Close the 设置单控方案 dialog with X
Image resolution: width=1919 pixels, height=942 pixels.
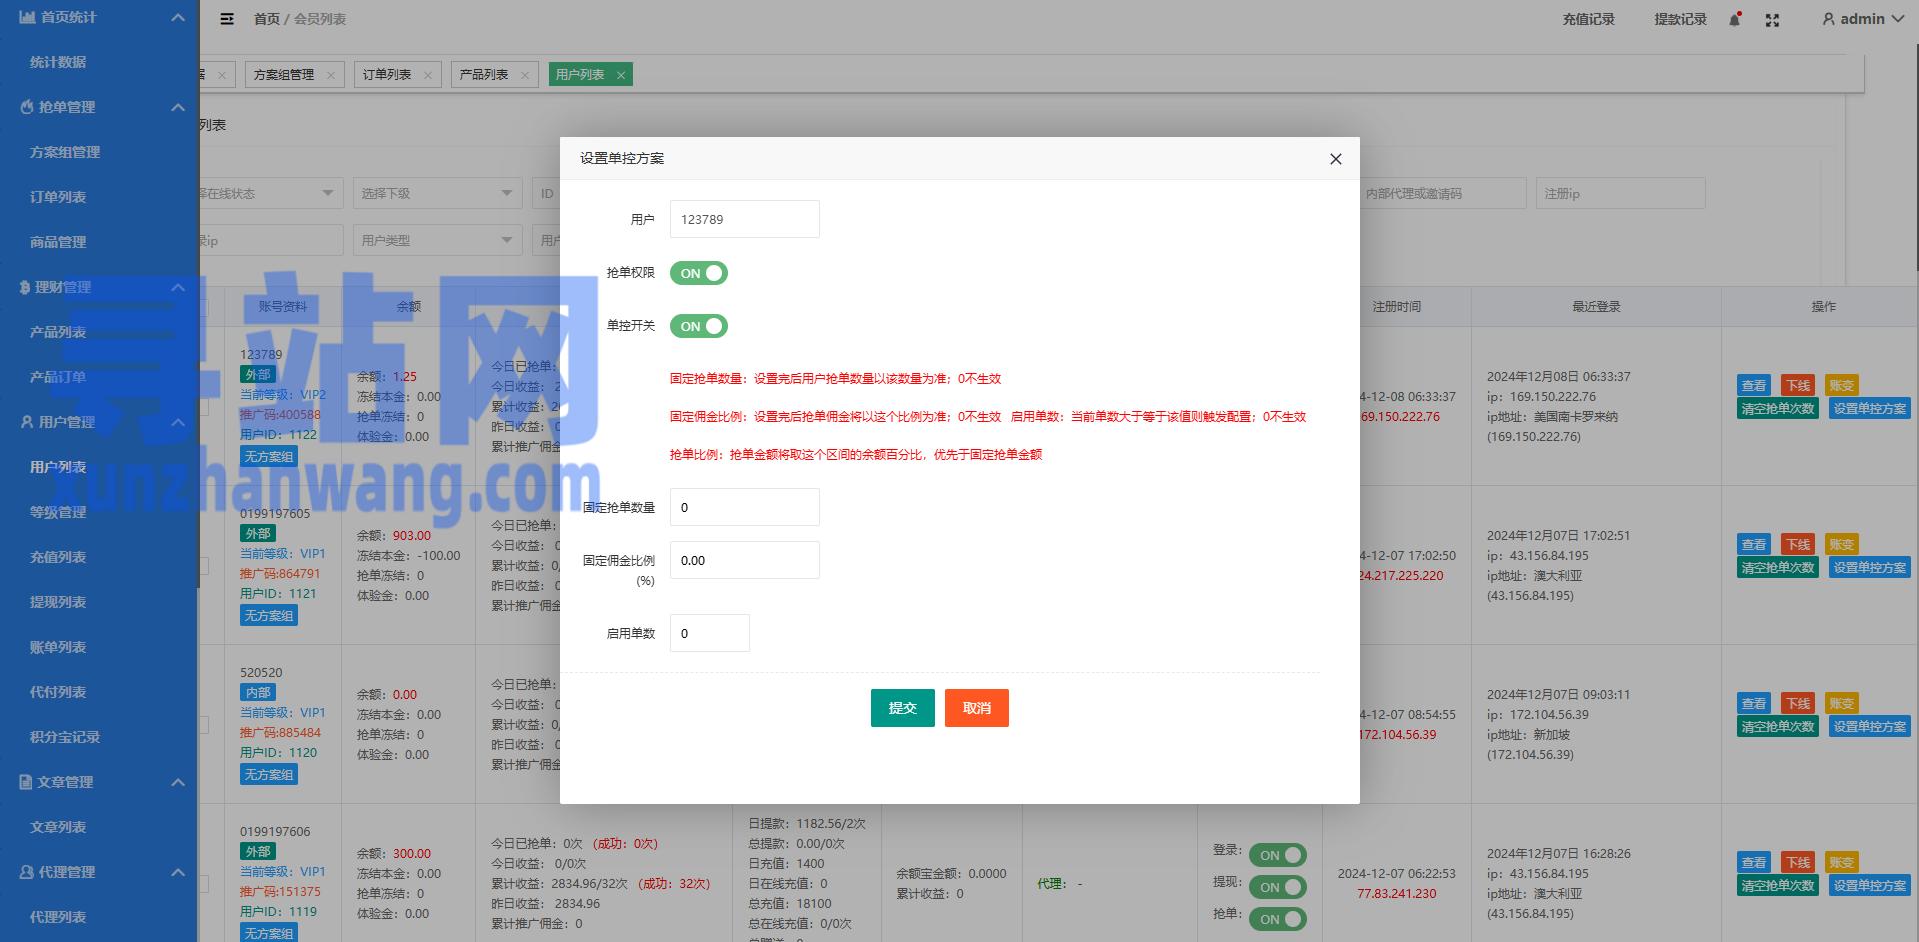point(1335,159)
